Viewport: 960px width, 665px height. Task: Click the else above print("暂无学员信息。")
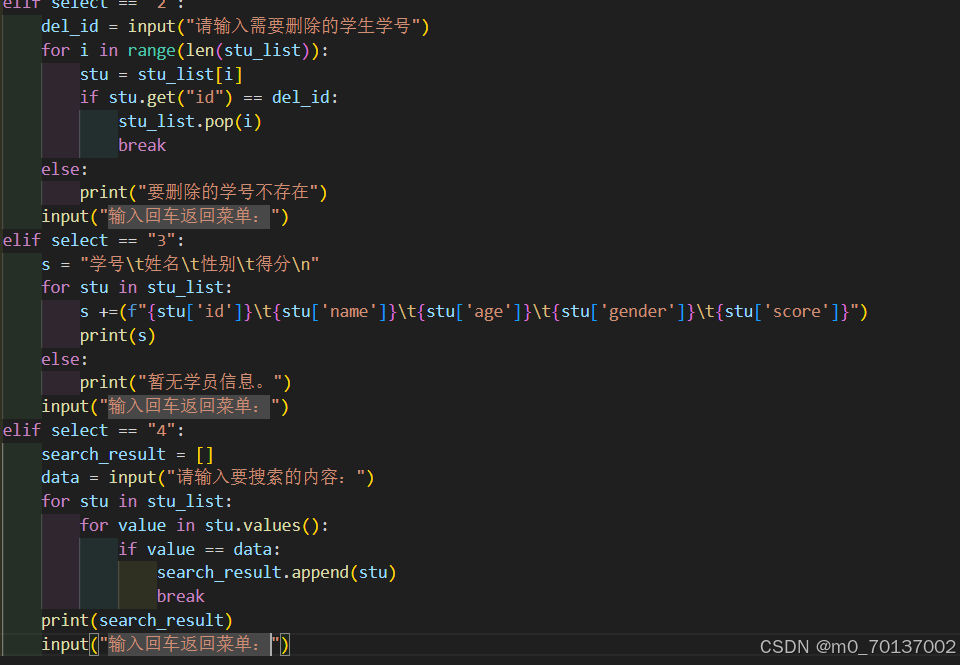click(x=61, y=359)
